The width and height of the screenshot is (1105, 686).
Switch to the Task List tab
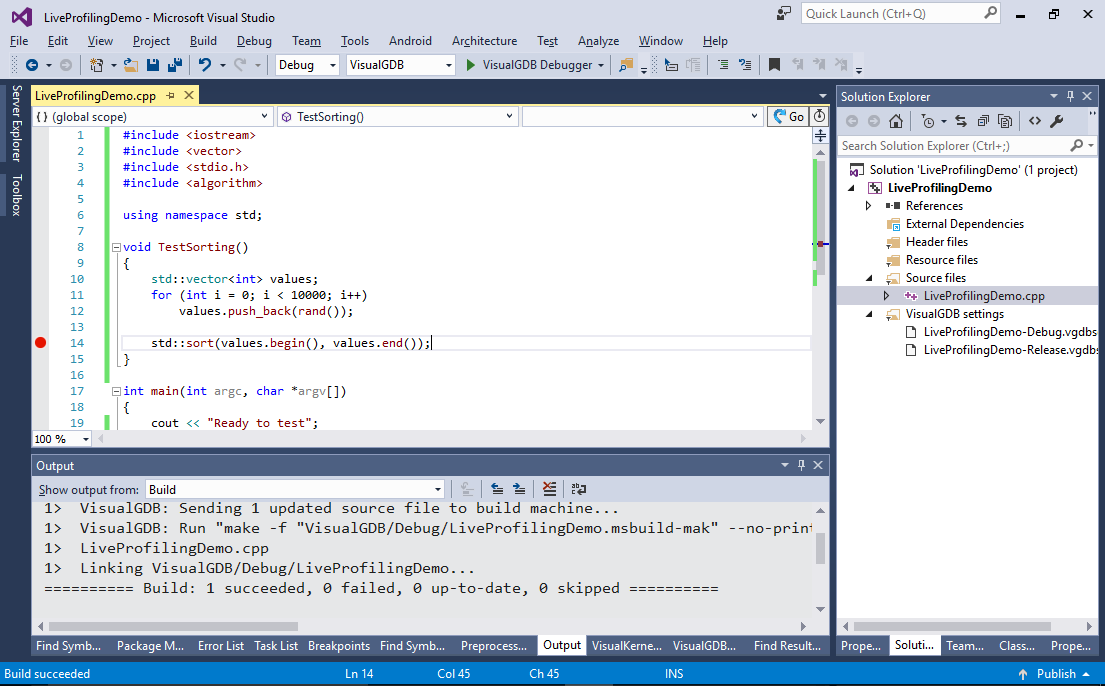[276, 646]
